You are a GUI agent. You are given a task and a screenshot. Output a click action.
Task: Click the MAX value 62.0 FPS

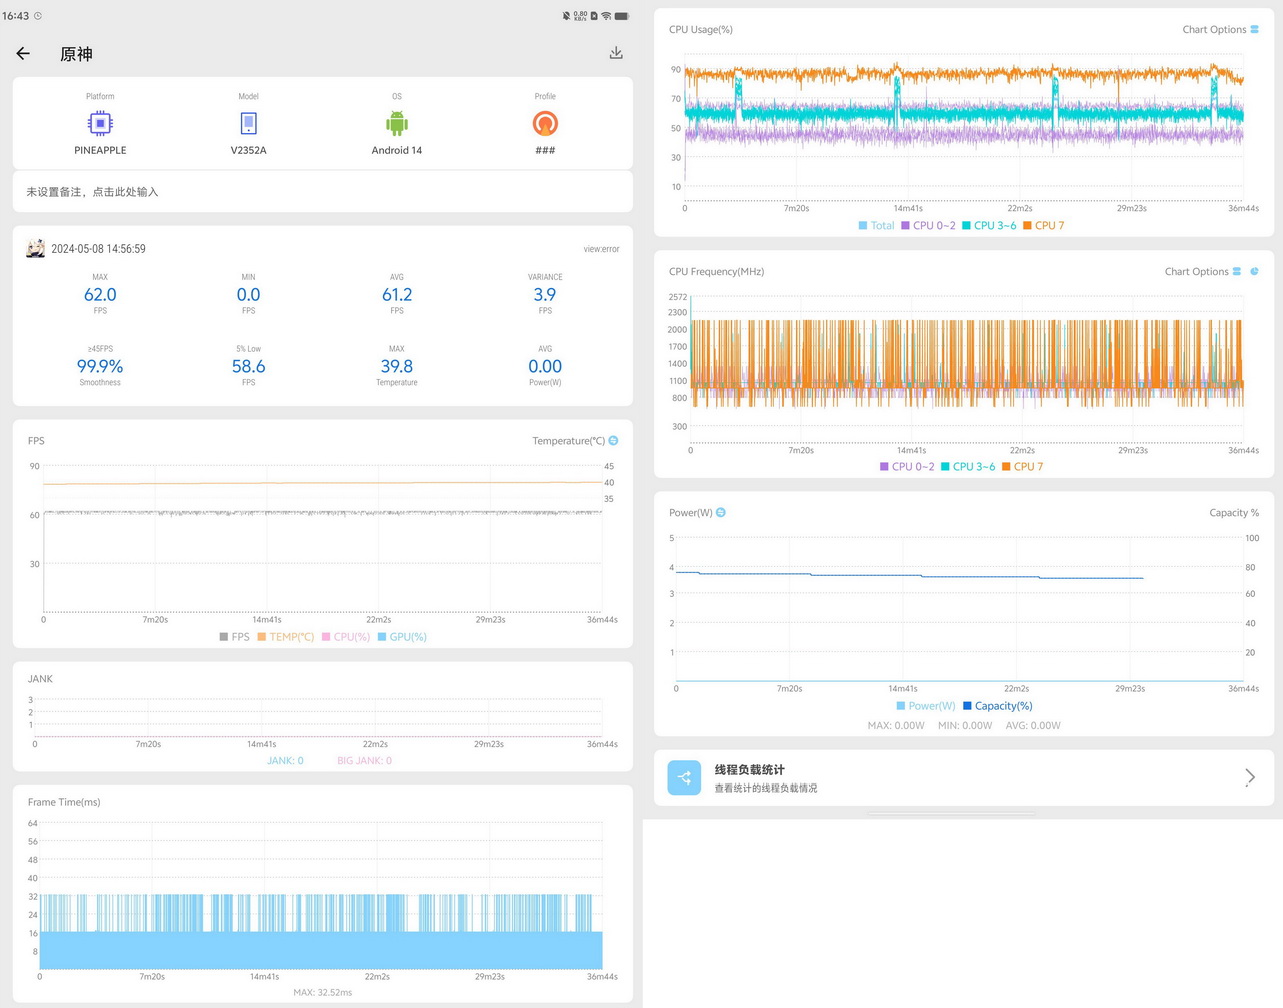point(100,295)
